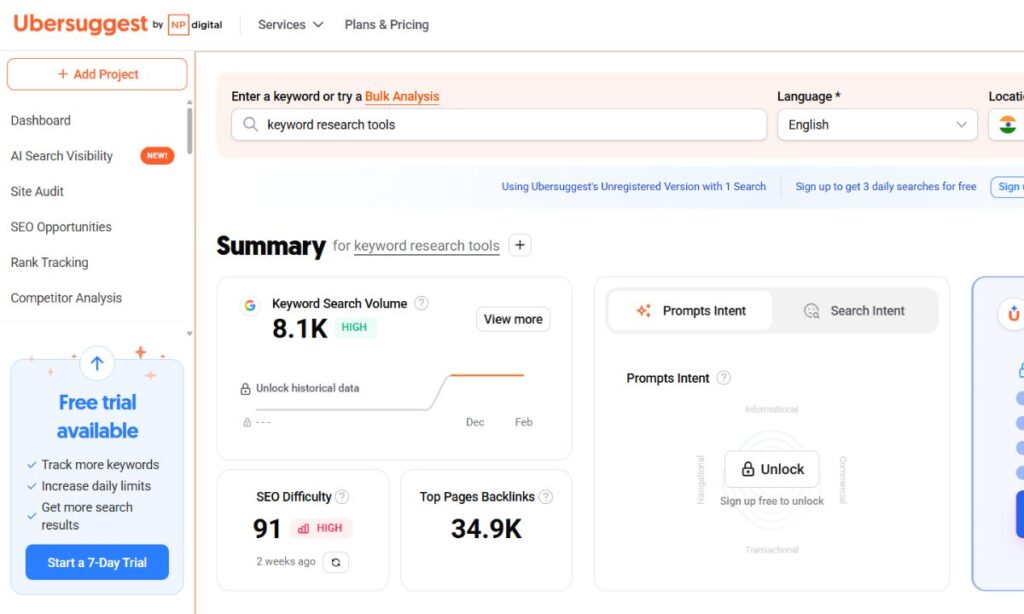1024x614 pixels.
Task: Click the circular up-arrow in the trial panel
Action: [x=97, y=364]
